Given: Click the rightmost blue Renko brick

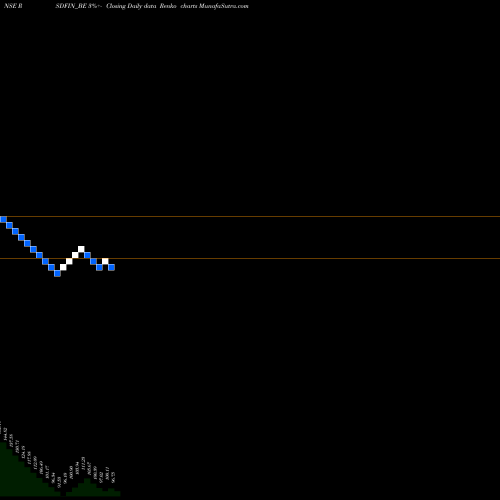Looking at the screenshot, I should (111, 267).
